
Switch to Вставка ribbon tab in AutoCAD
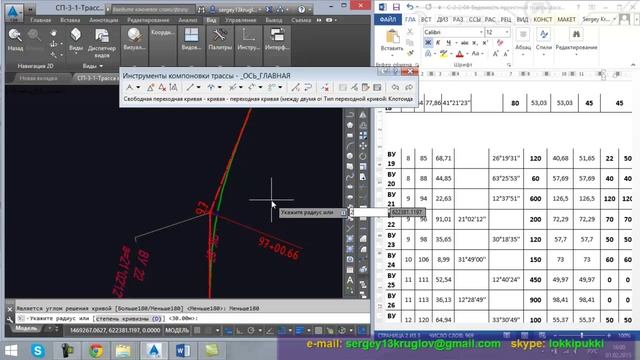tap(70, 20)
